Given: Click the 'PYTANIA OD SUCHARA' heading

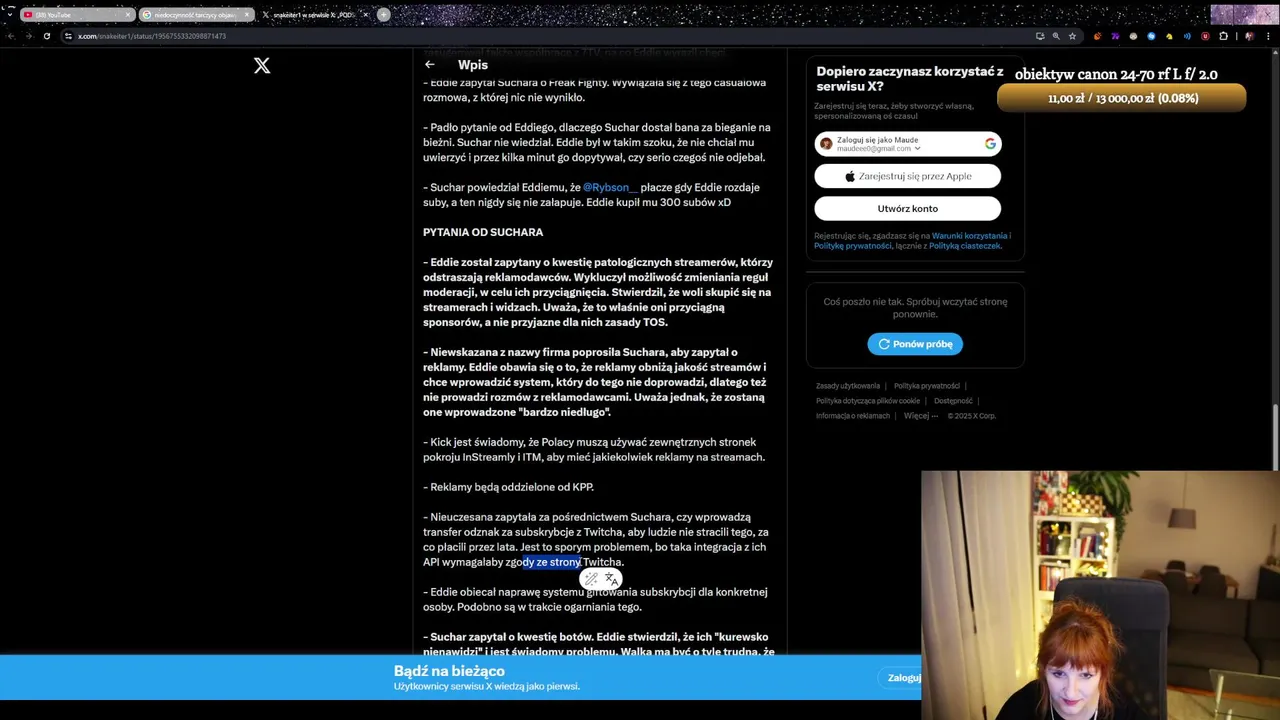Looking at the screenshot, I should click(483, 232).
